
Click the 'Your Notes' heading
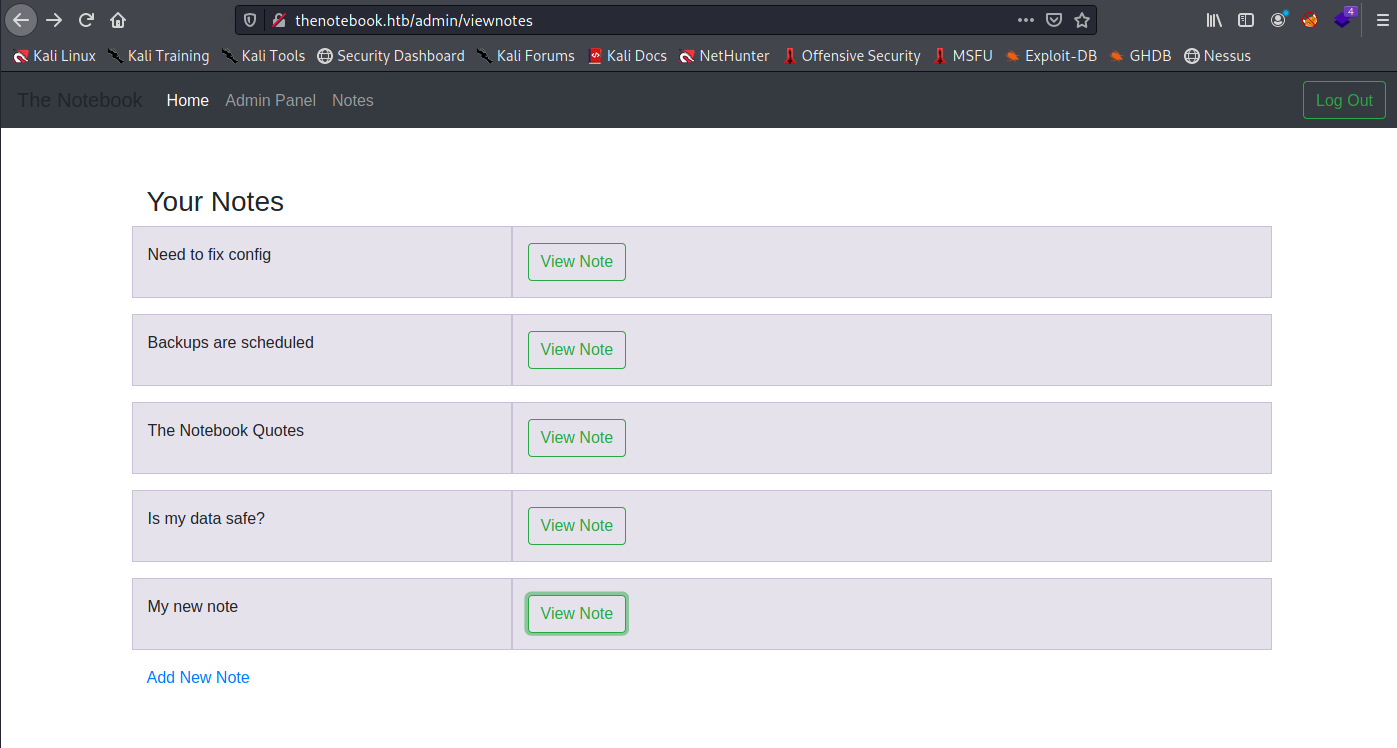(x=215, y=201)
